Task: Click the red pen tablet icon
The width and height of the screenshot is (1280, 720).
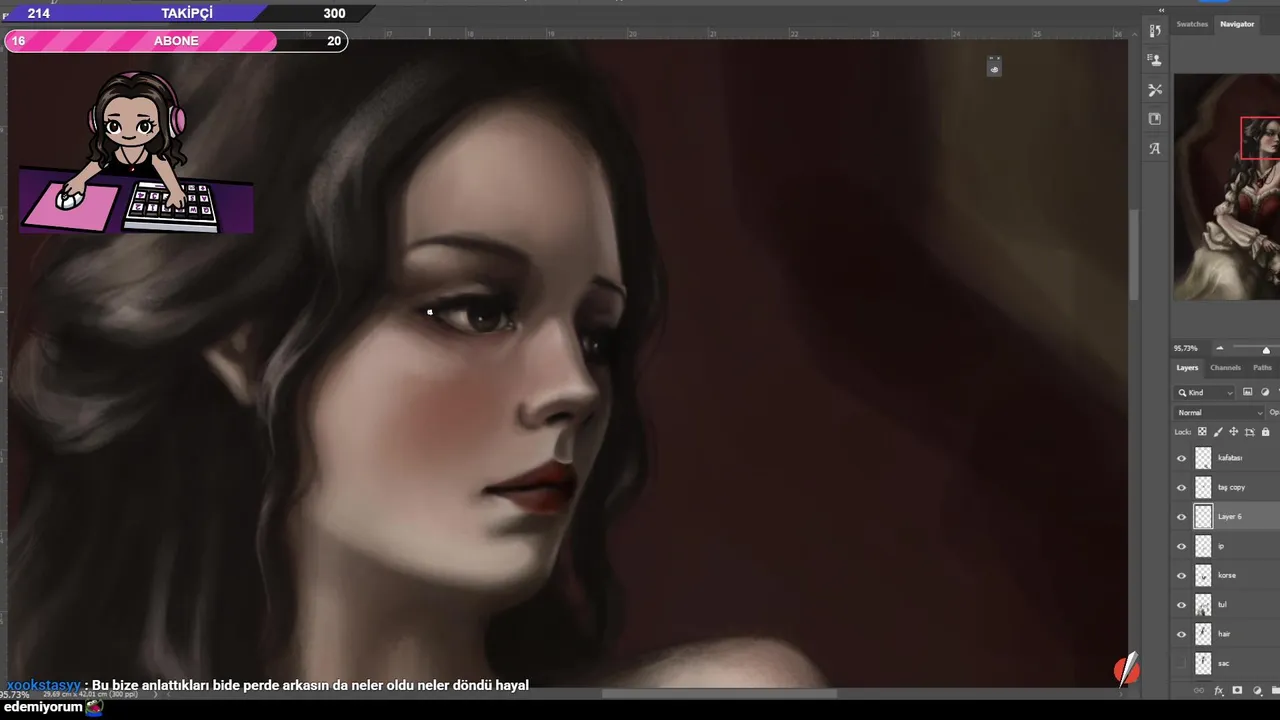Action: point(1126,670)
